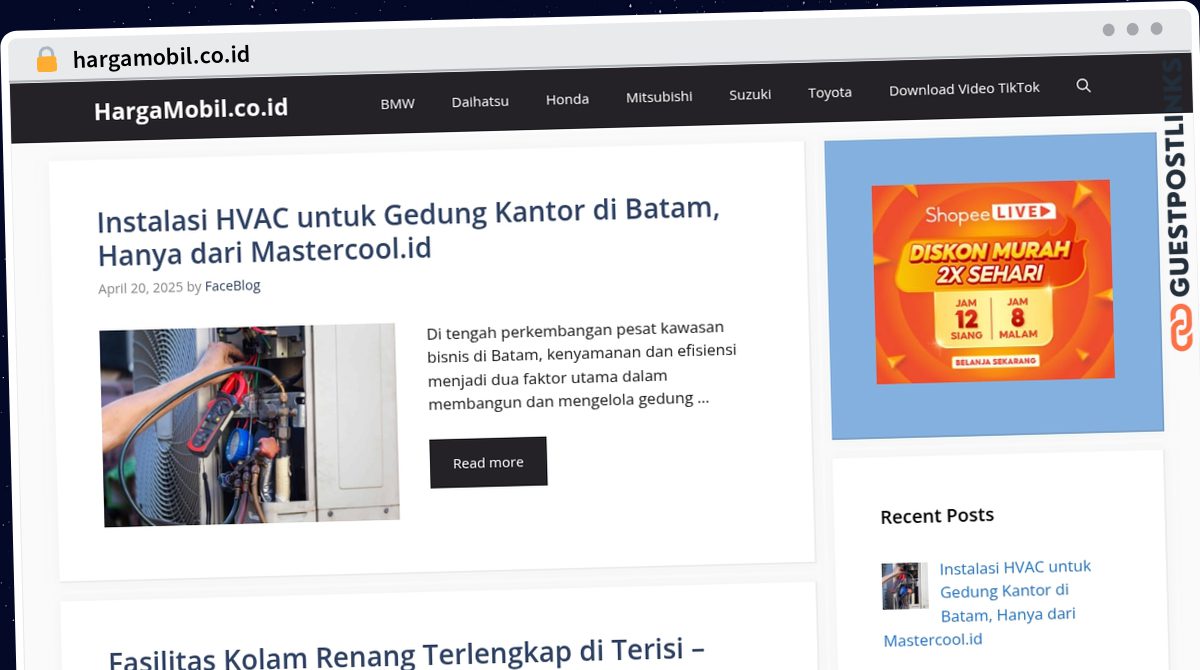Open Recent Posts link Instalasi HVAC untuk Gedung
Screen dimensions: 1200x670
(x=988, y=603)
